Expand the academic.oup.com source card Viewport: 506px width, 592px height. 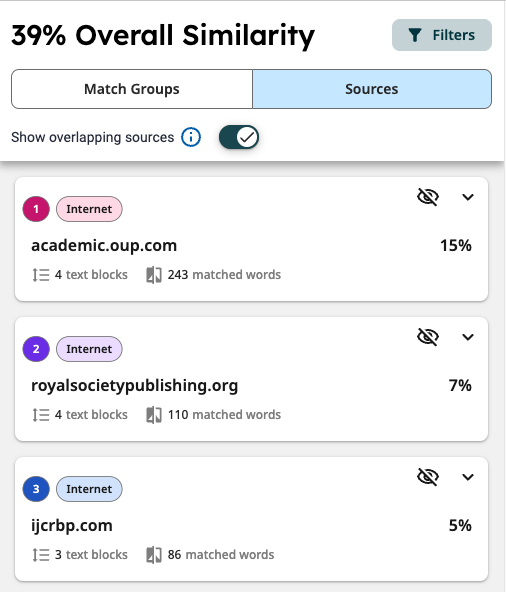(468, 197)
